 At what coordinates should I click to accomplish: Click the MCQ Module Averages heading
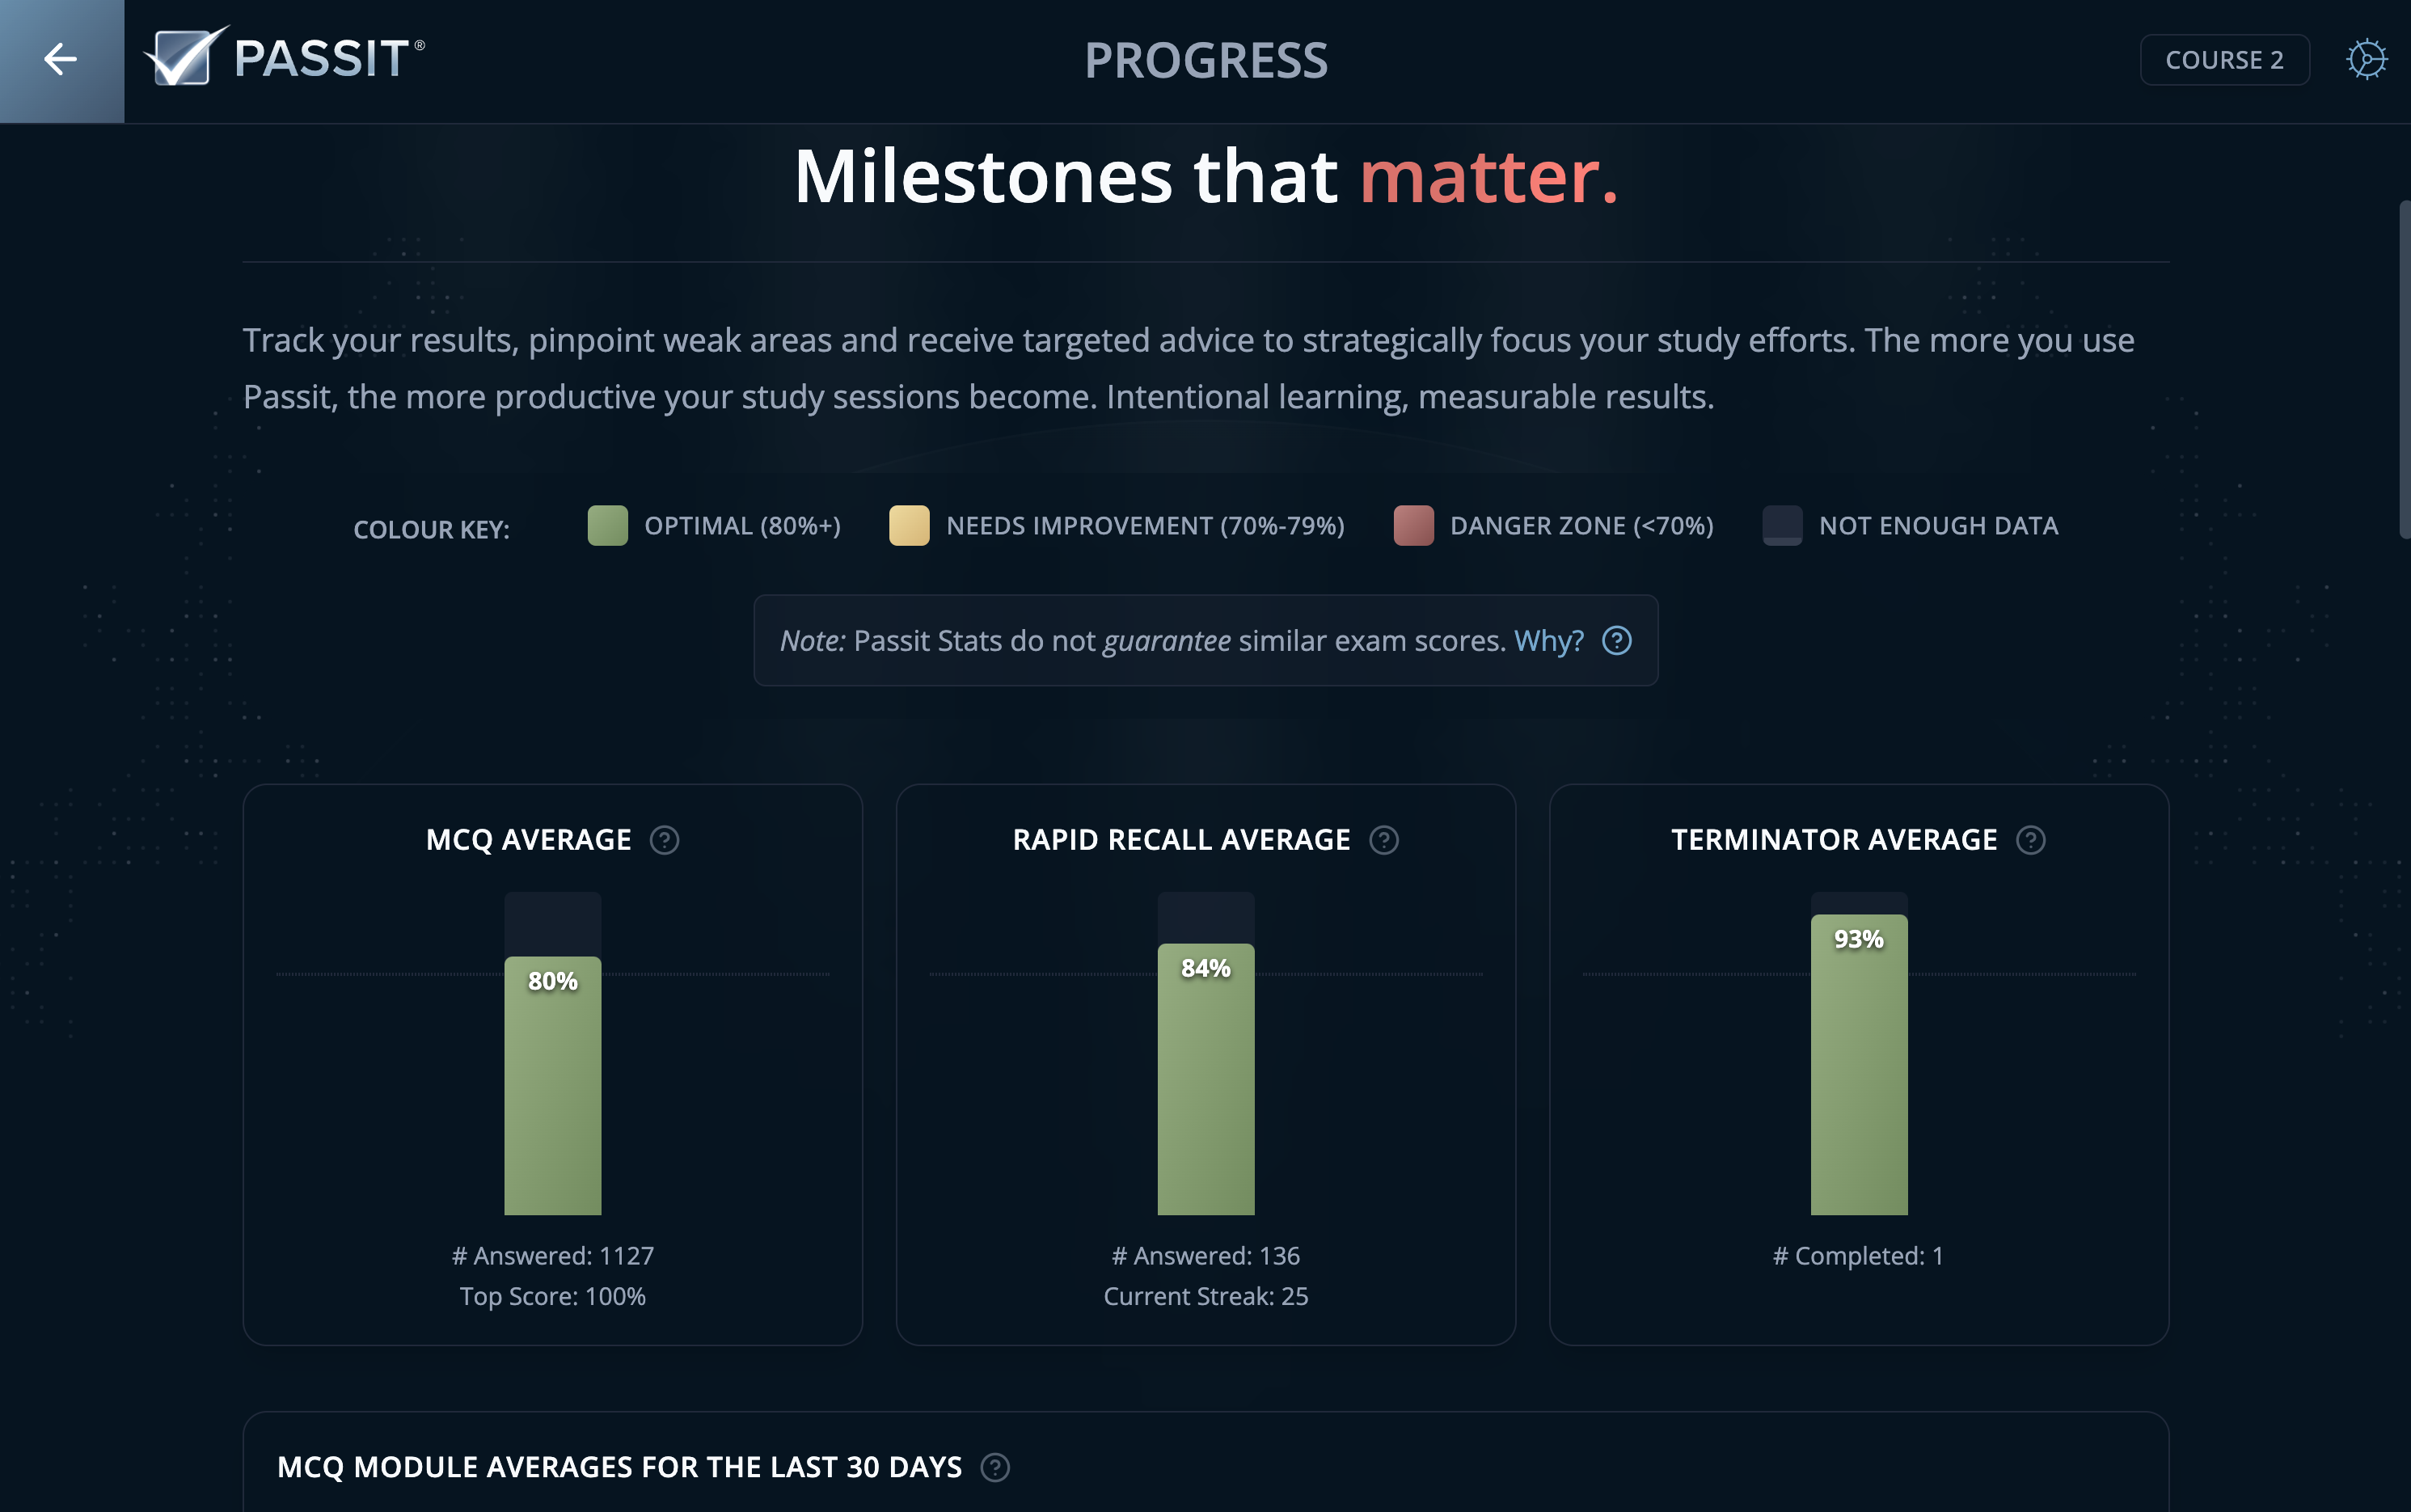(619, 1467)
